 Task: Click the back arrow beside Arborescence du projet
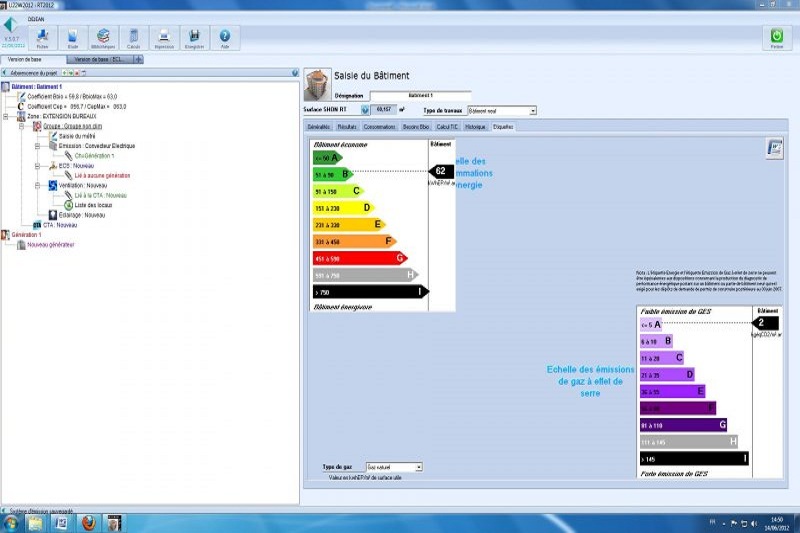pos(5,73)
